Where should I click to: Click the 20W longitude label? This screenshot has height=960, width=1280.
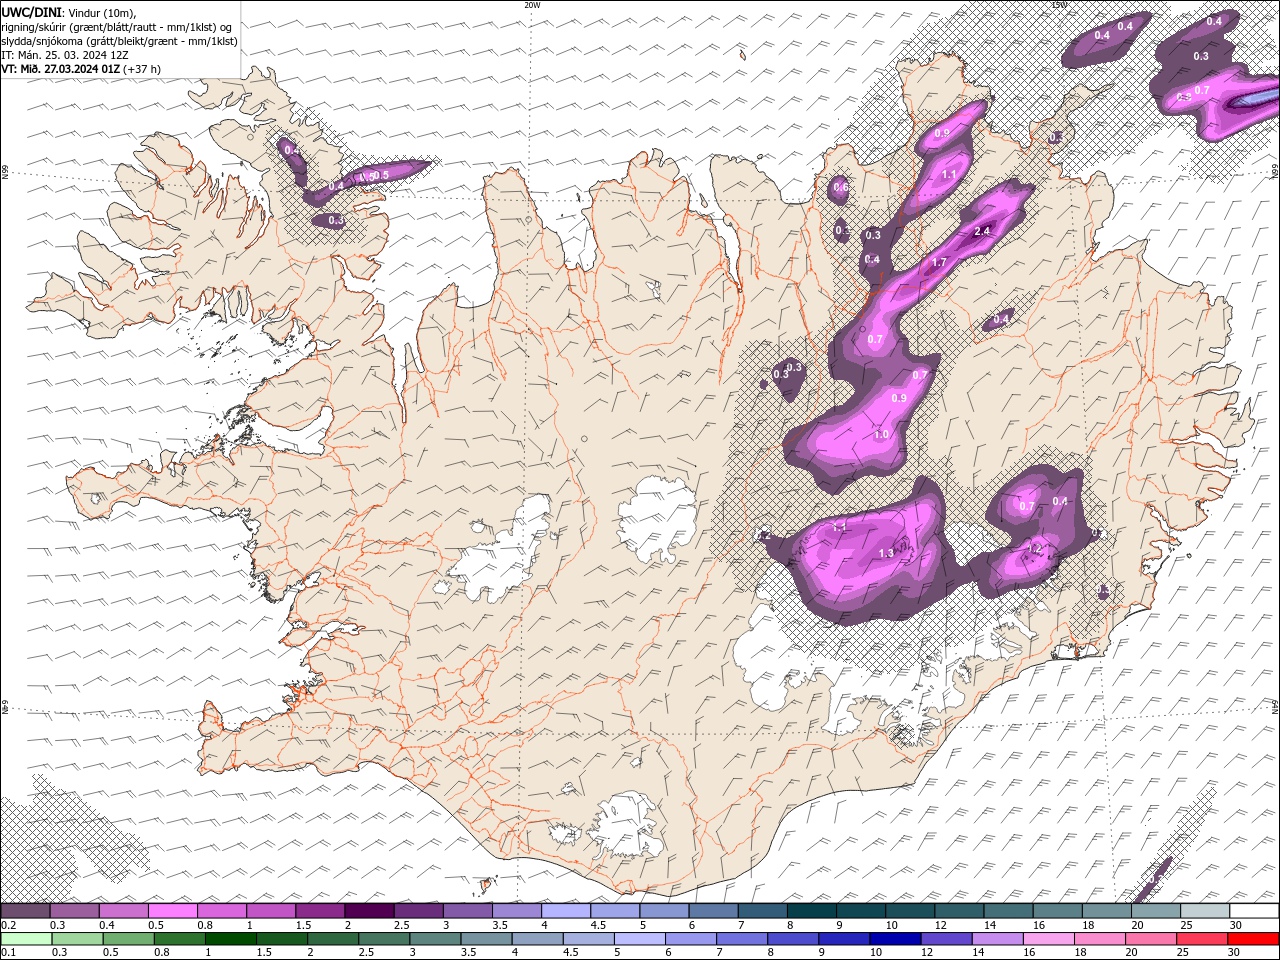pyautogui.click(x=532, y=5)
